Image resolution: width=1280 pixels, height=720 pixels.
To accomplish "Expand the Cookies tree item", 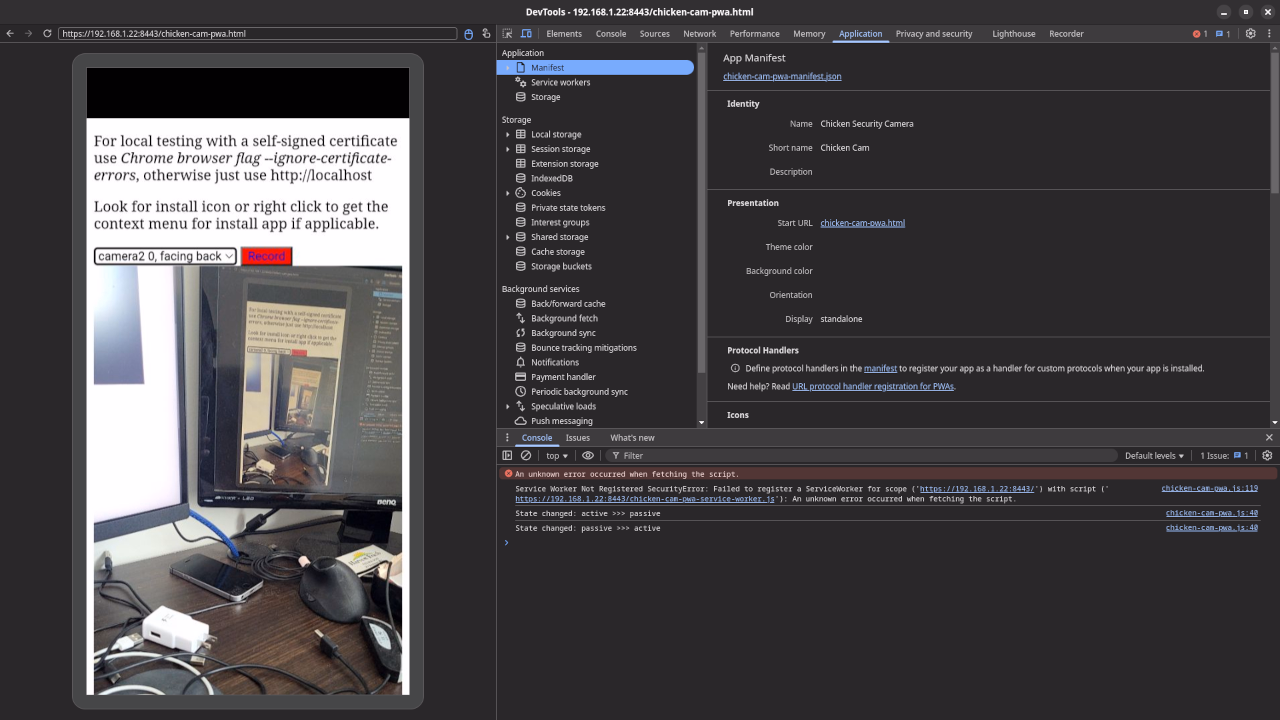I will (x=508, y=193).
